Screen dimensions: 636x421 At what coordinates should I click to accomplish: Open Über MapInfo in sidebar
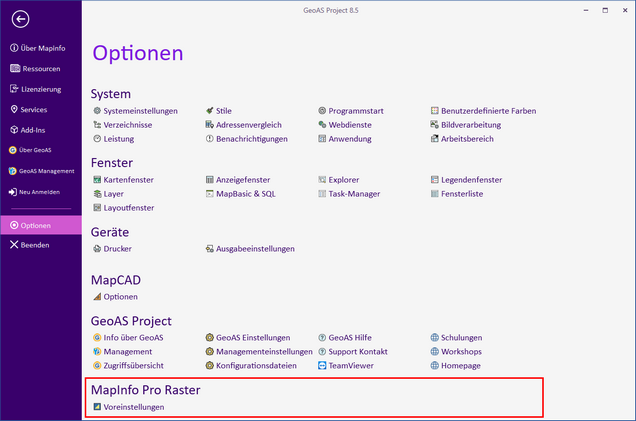41,48
